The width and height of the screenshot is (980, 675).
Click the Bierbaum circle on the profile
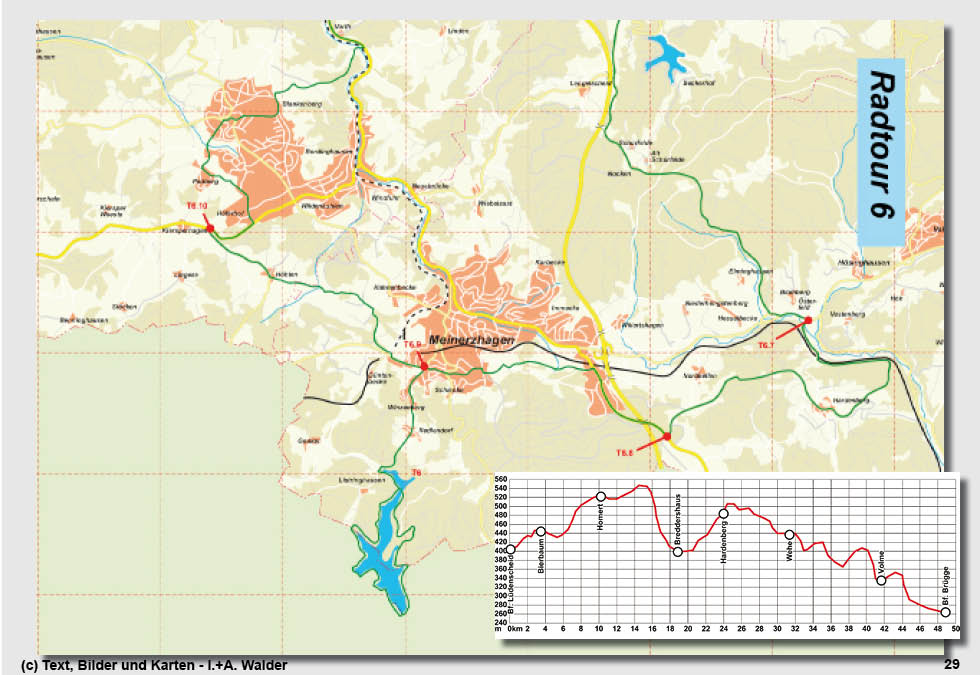540,531
